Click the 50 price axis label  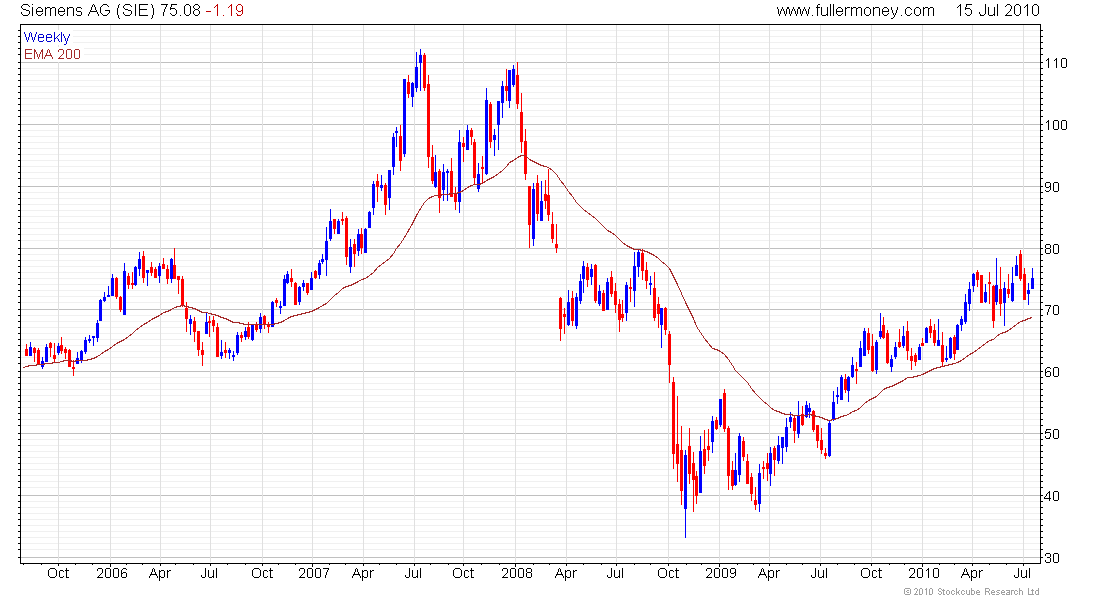click(1052, 434)
